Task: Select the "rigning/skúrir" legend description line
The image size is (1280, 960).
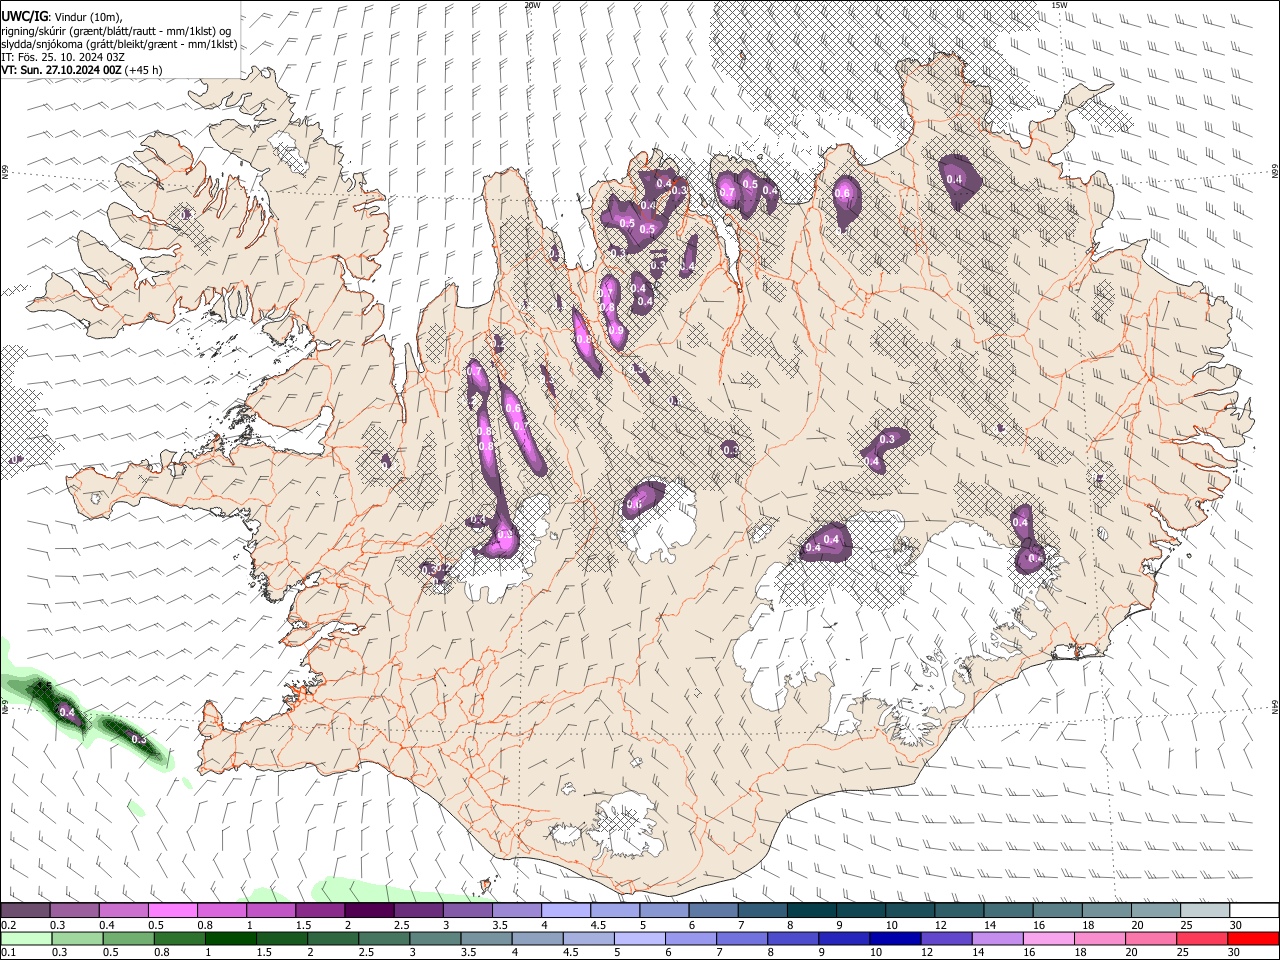Action: coord(115,31)
